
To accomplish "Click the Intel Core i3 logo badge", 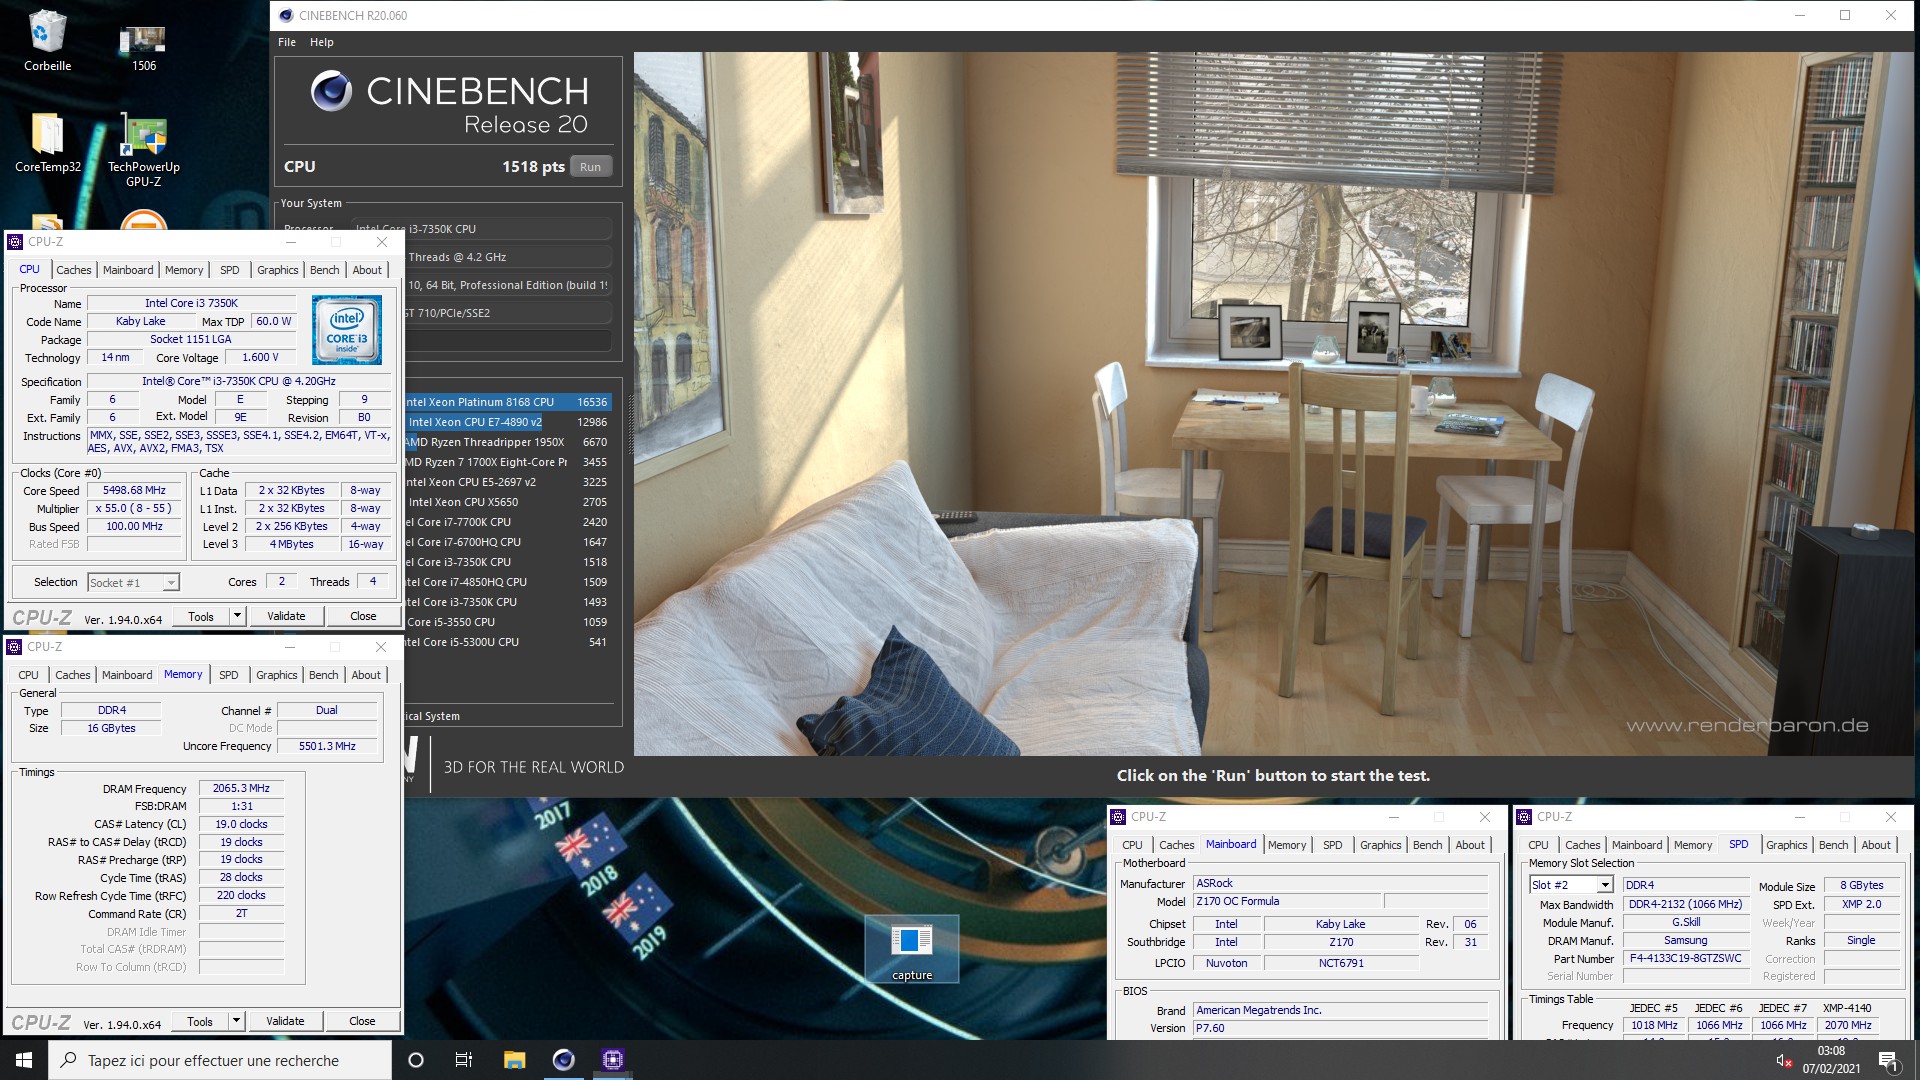I will 346,329.
